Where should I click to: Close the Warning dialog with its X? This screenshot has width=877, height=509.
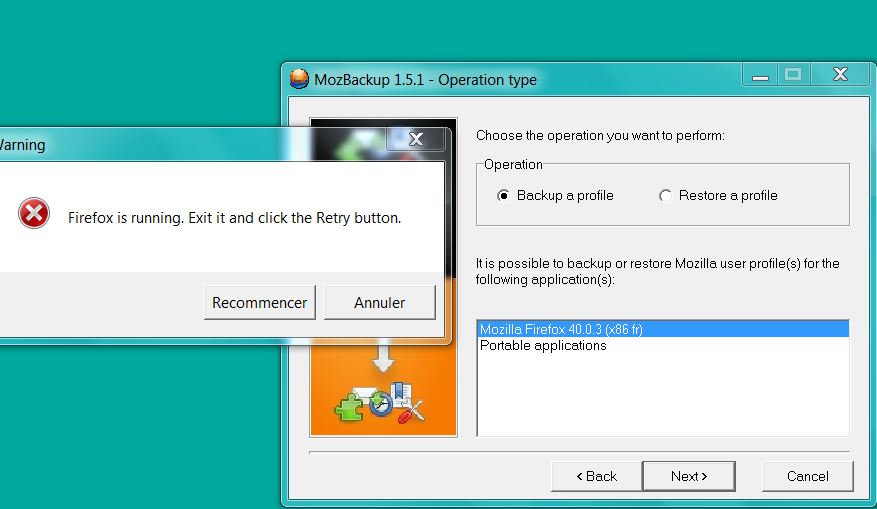click(416, 139)
